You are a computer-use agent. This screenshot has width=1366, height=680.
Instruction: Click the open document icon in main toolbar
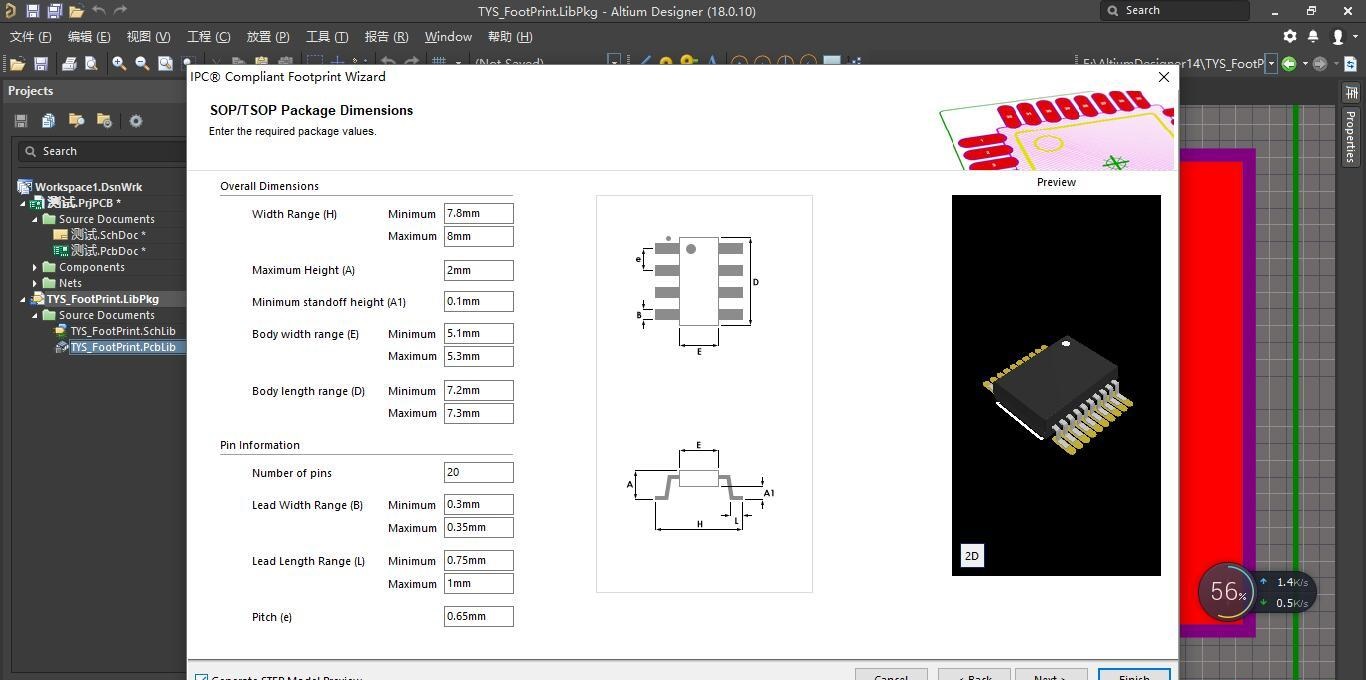tap(17, 64)
